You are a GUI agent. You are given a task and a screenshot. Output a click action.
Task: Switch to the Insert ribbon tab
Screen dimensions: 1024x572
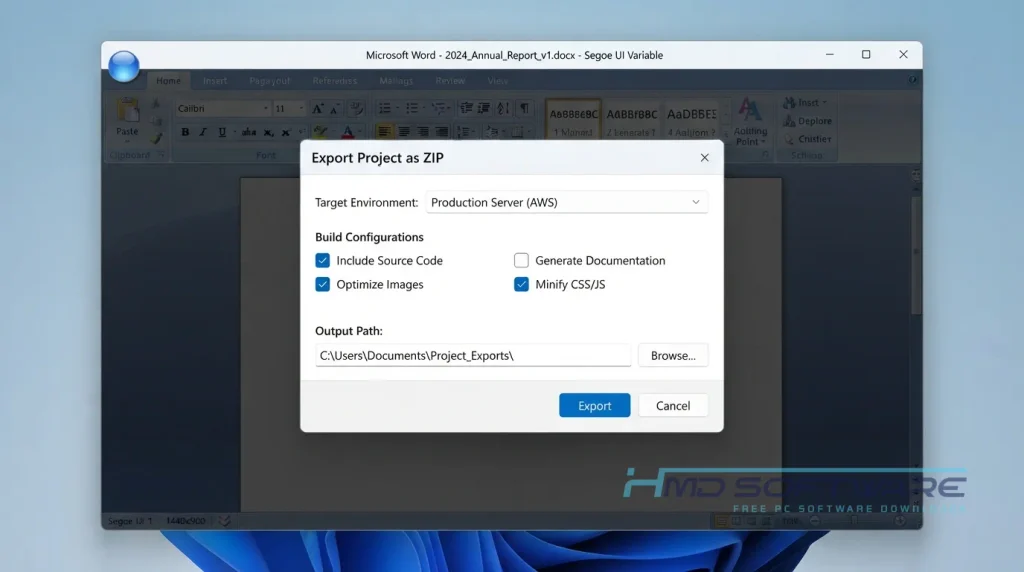[x=215, y=80]
